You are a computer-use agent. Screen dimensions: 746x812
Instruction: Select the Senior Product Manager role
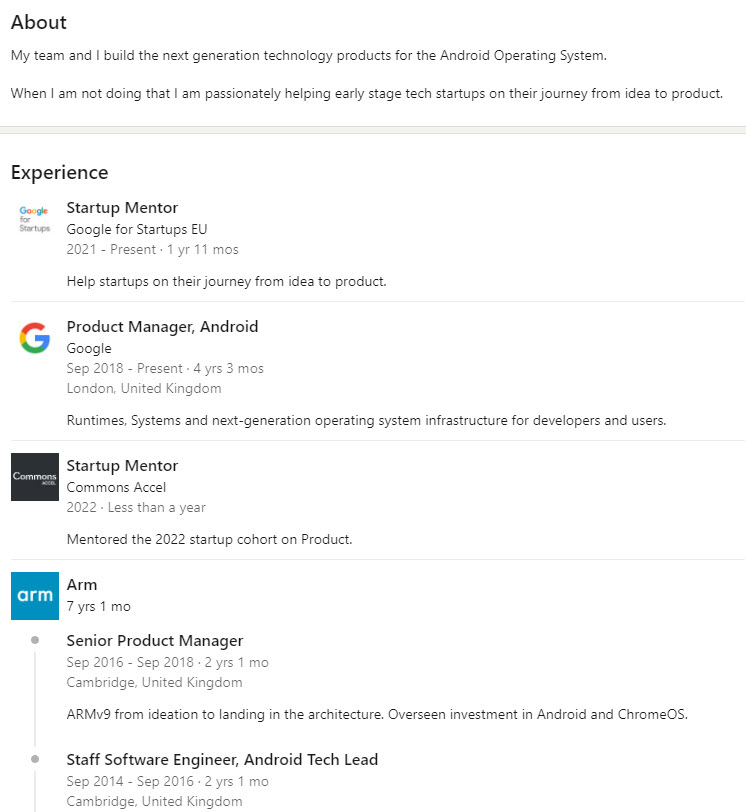[x=155, y=641]
